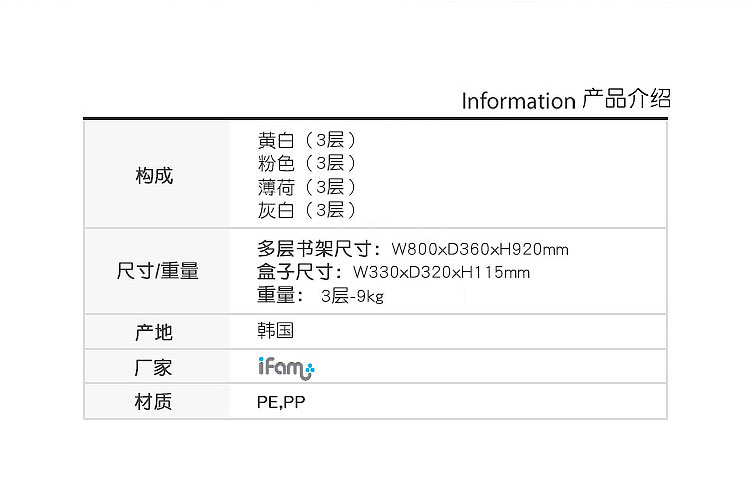Image resolution: width=750 pixels, height=477 pixels.
Task: Click the "Information" heading word
Action: tap(518, 101)
